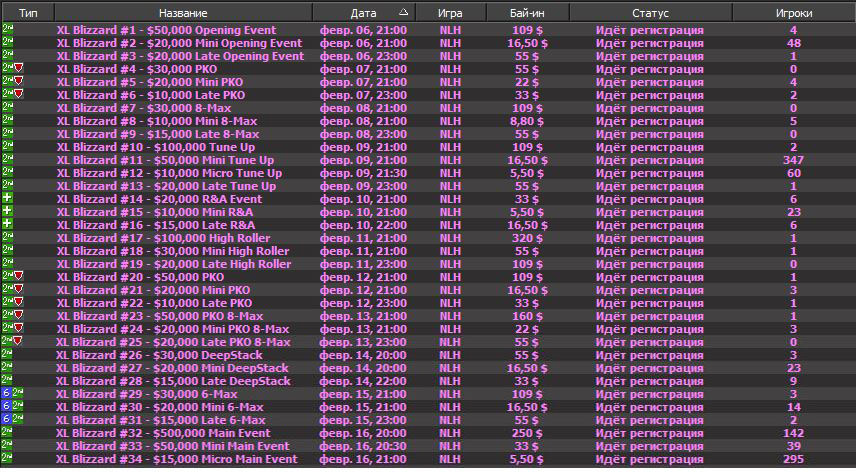
Task: Sort the list by the Бай-ин column
Action: (x=527, y=13)
